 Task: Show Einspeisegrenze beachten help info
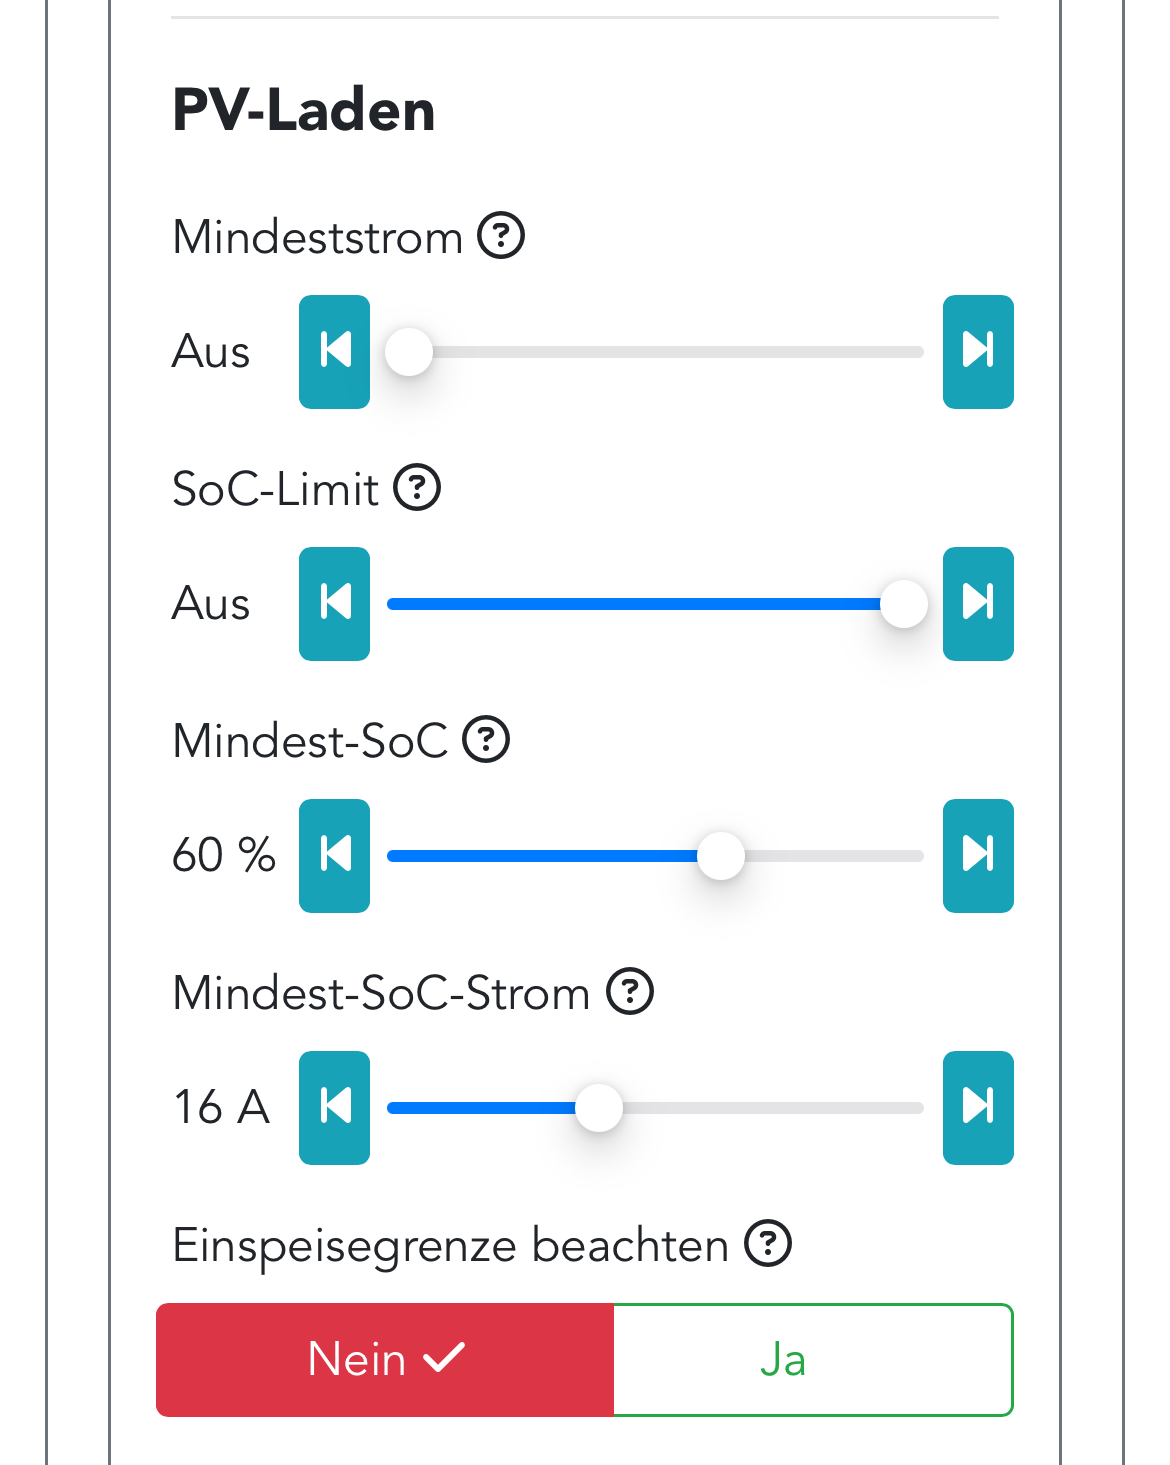768,1244
